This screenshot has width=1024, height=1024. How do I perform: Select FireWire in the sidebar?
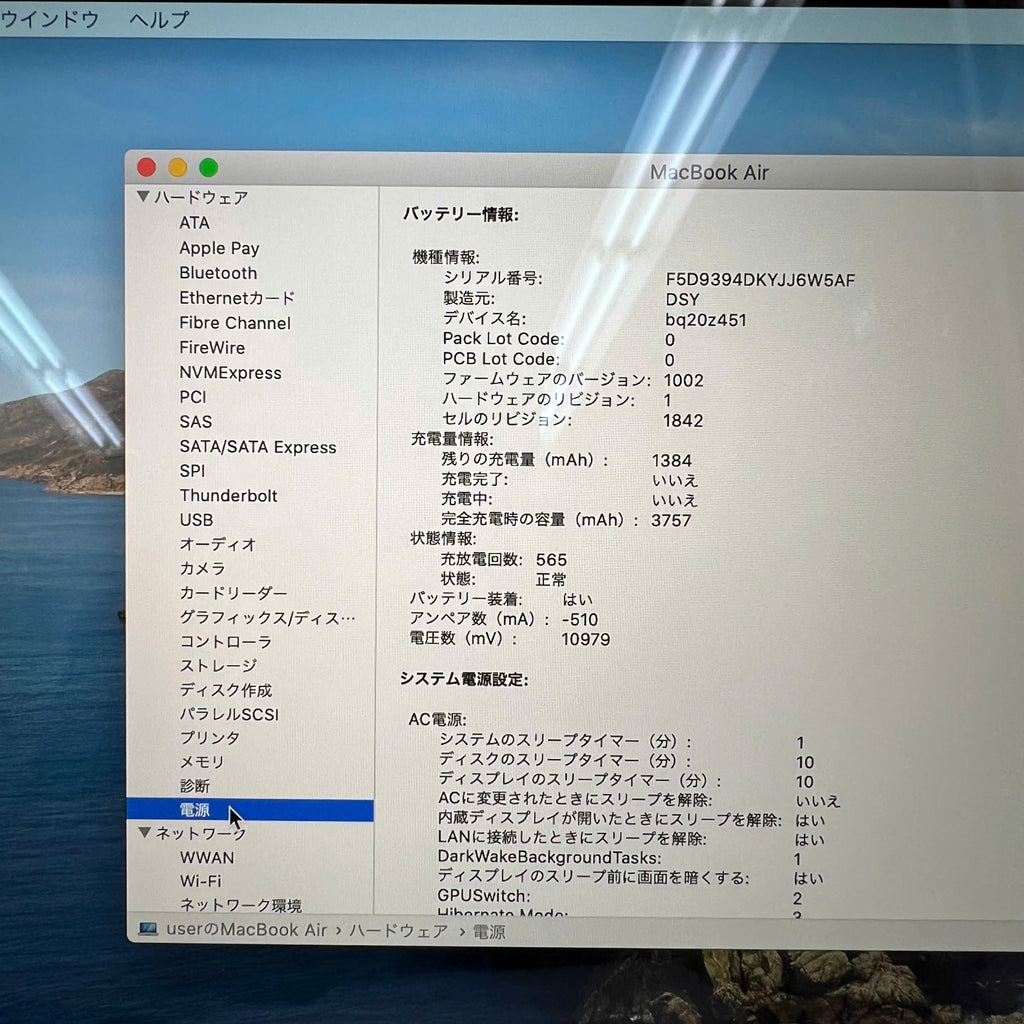(212, 347)
